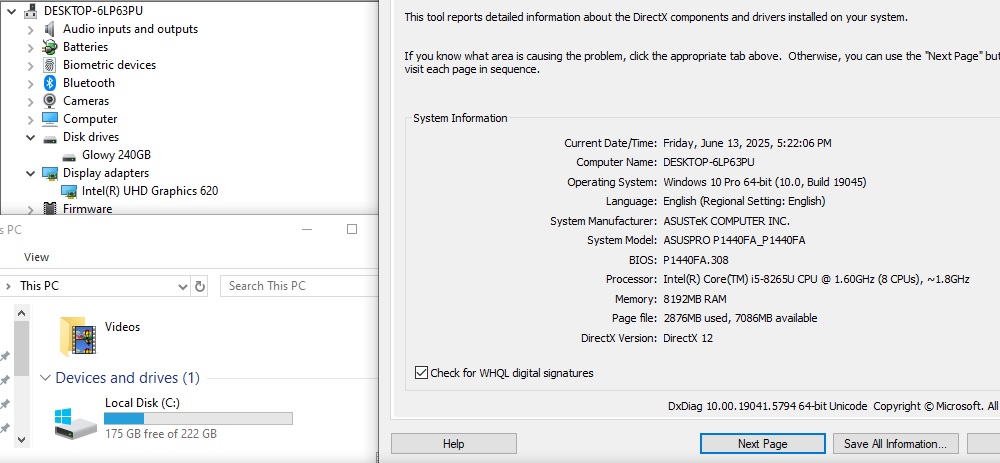Screen dimensions: 1000x463
Task: Click the maximize icon of the This PC window
Action: pyautogui.click(x=351, y=229)
